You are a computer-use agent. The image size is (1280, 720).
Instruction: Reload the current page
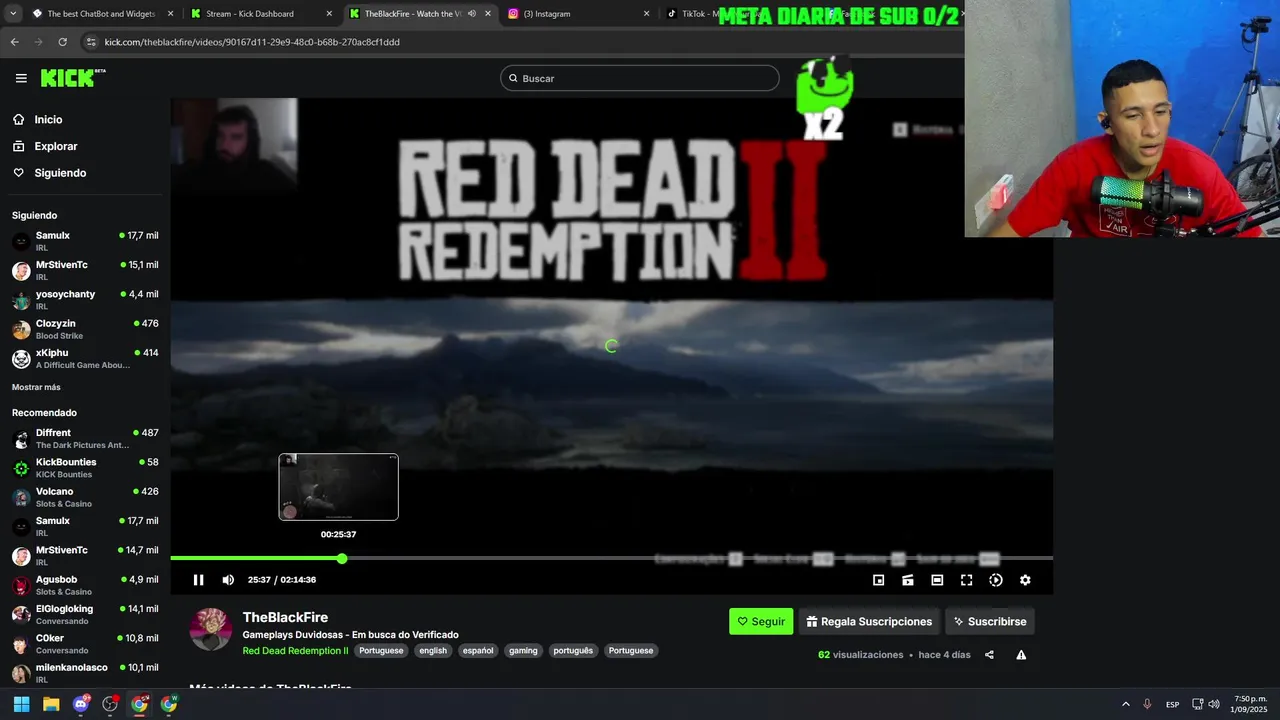click(x=62, y=42)
